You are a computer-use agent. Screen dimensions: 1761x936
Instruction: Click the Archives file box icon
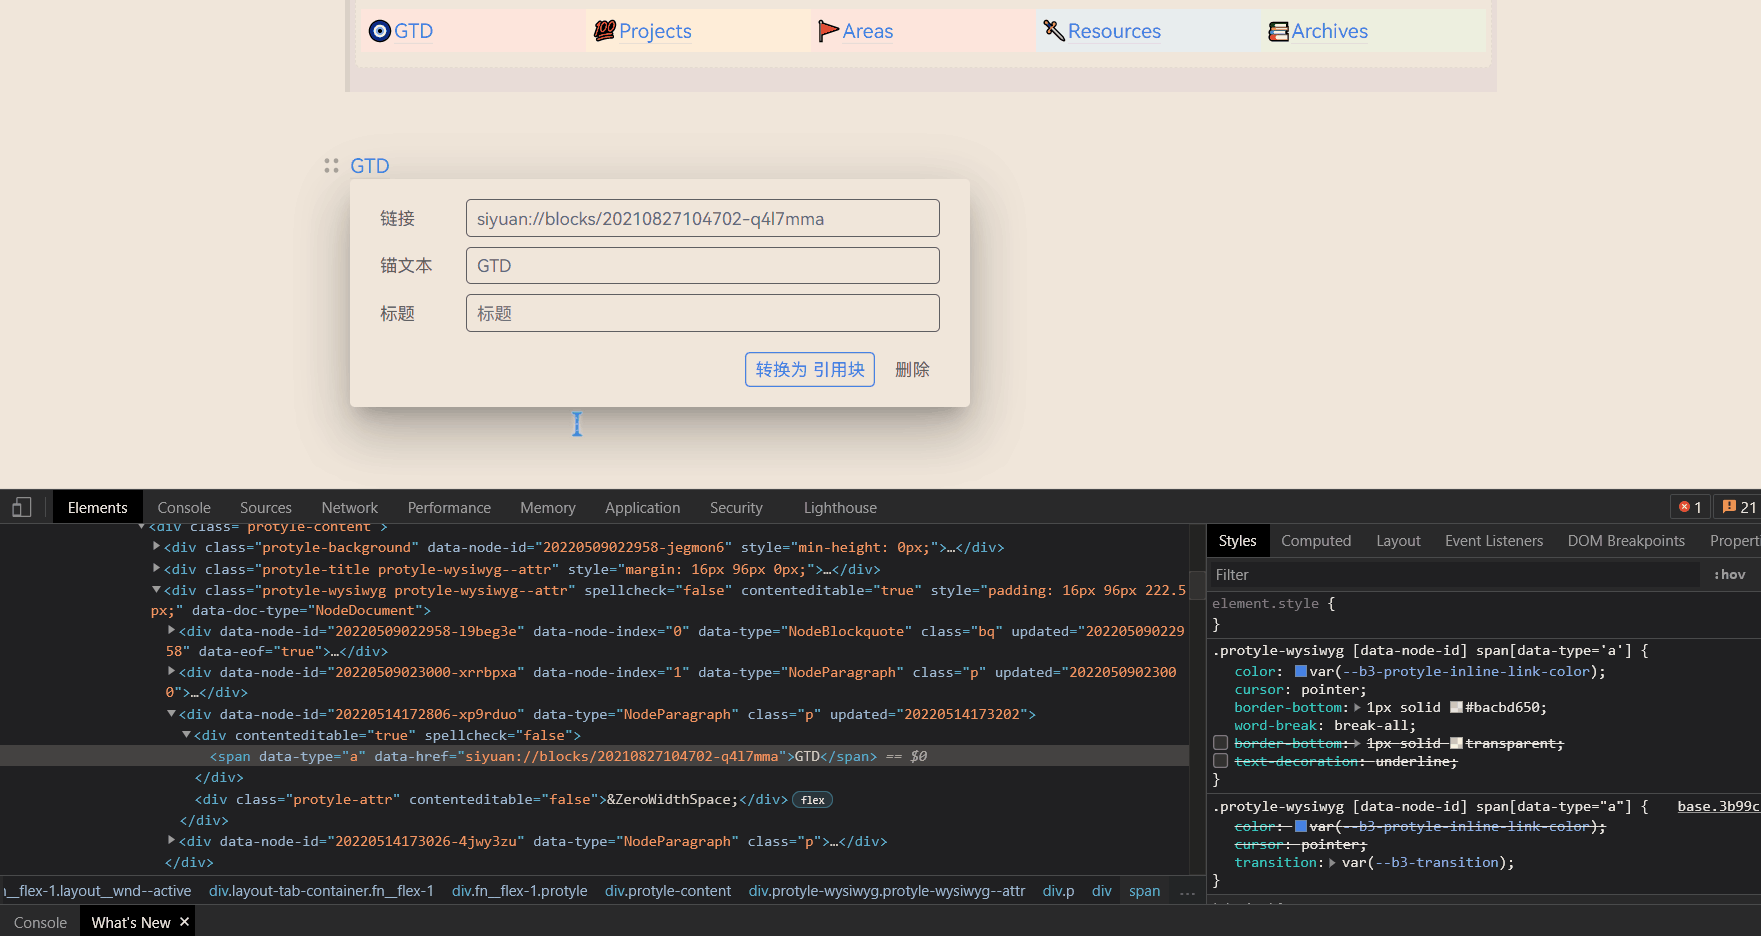pyautogui.click(x=1278, y=32)
